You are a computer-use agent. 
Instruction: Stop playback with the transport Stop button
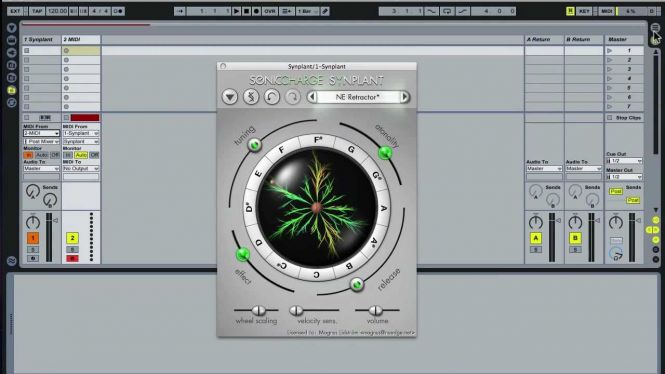[246, 11]
